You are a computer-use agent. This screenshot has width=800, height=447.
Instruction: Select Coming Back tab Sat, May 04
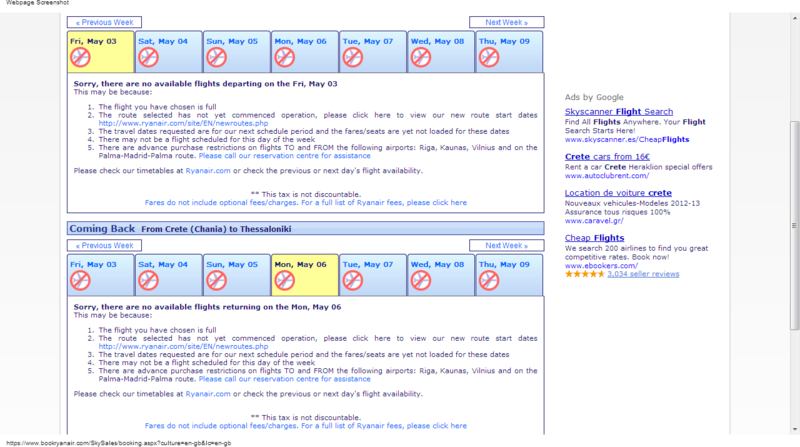169,275
